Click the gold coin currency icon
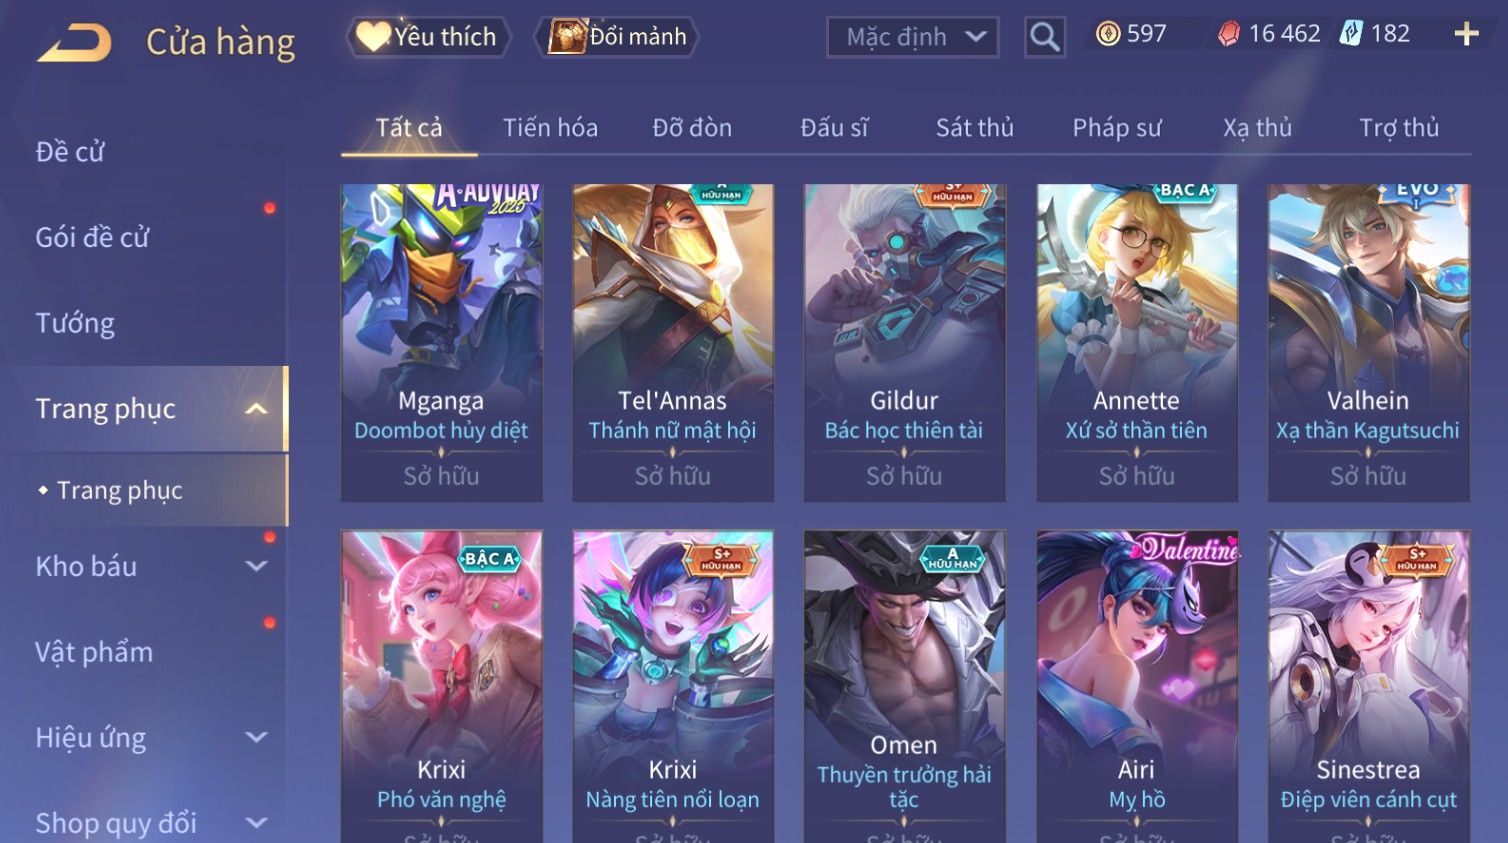The width and height of the screenshot is (1508, 843). (1108, 34)
